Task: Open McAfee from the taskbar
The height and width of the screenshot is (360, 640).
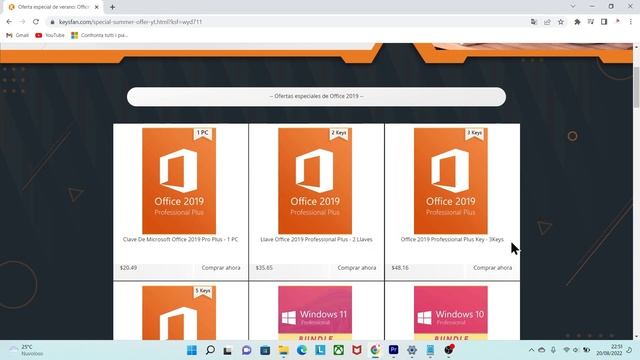Action: 357,350
